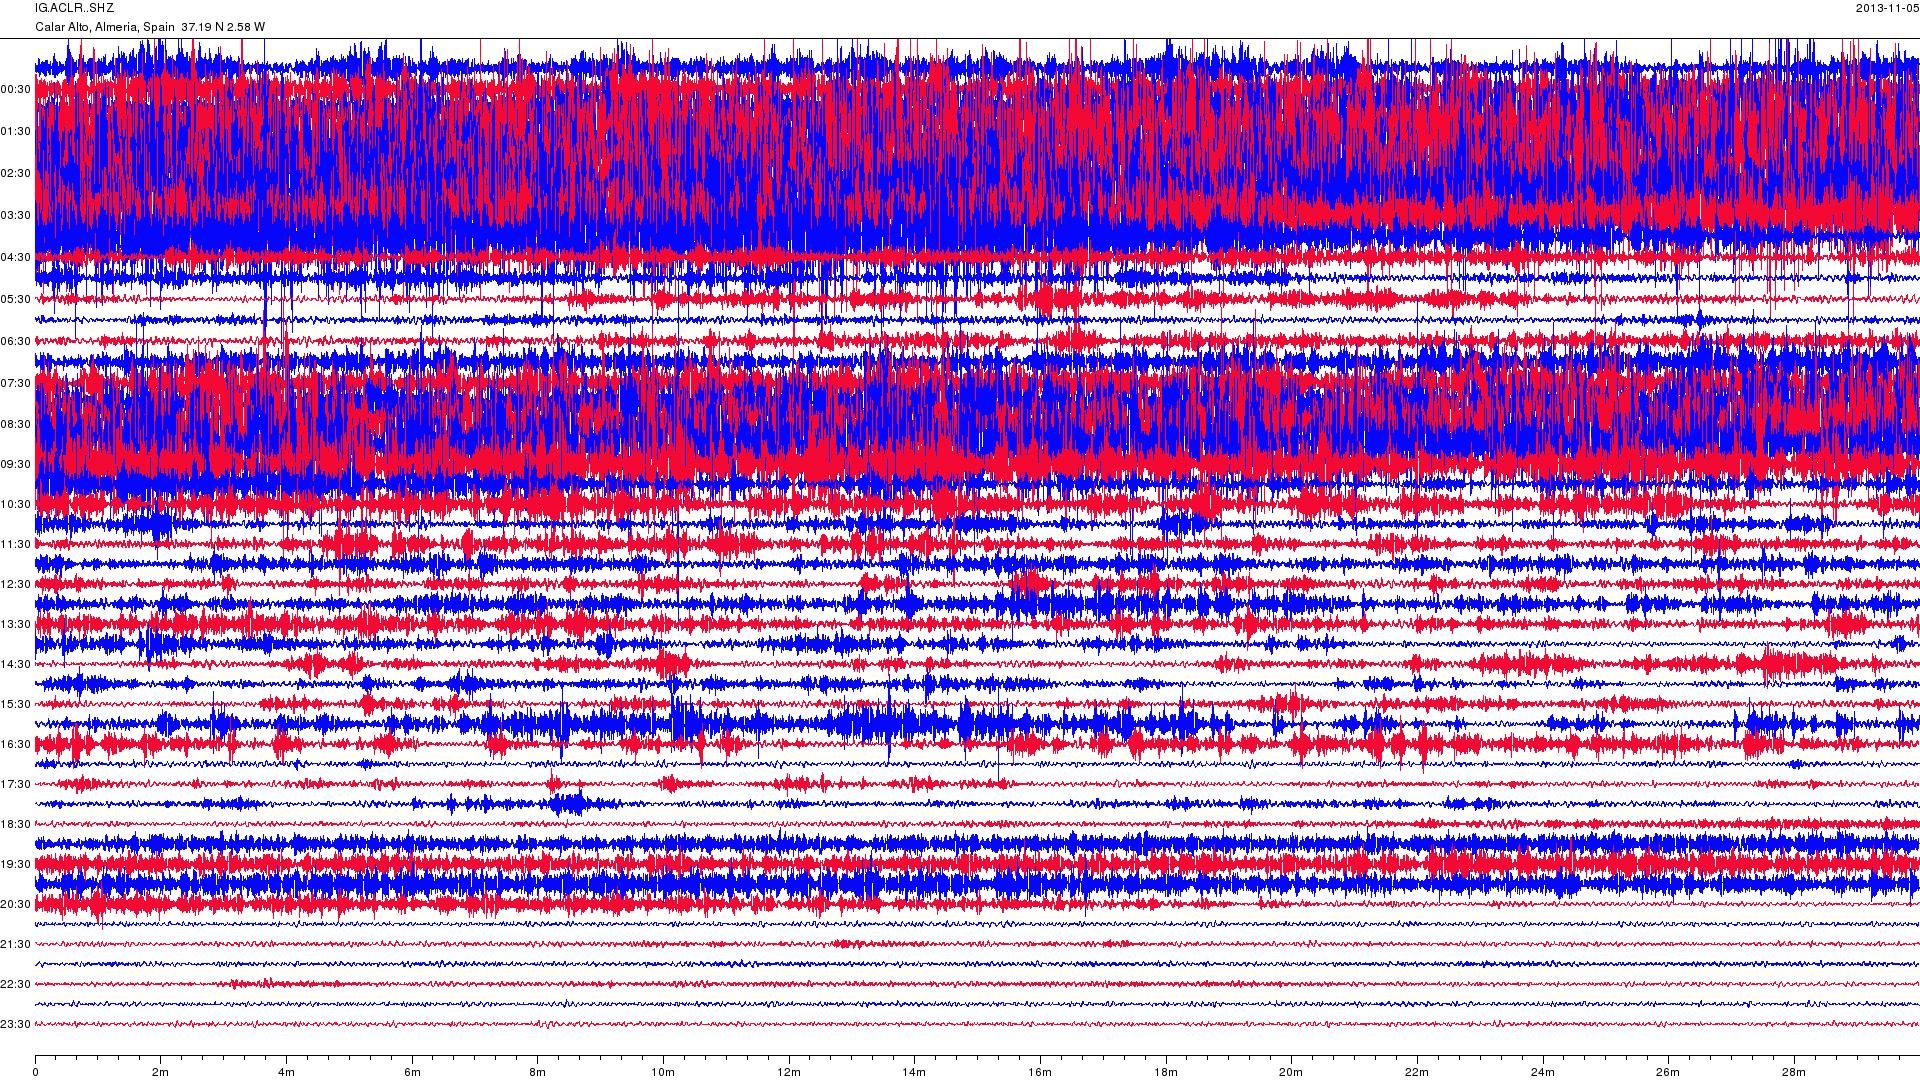Click the 22m mark on time axis

pos(1417,1072)
